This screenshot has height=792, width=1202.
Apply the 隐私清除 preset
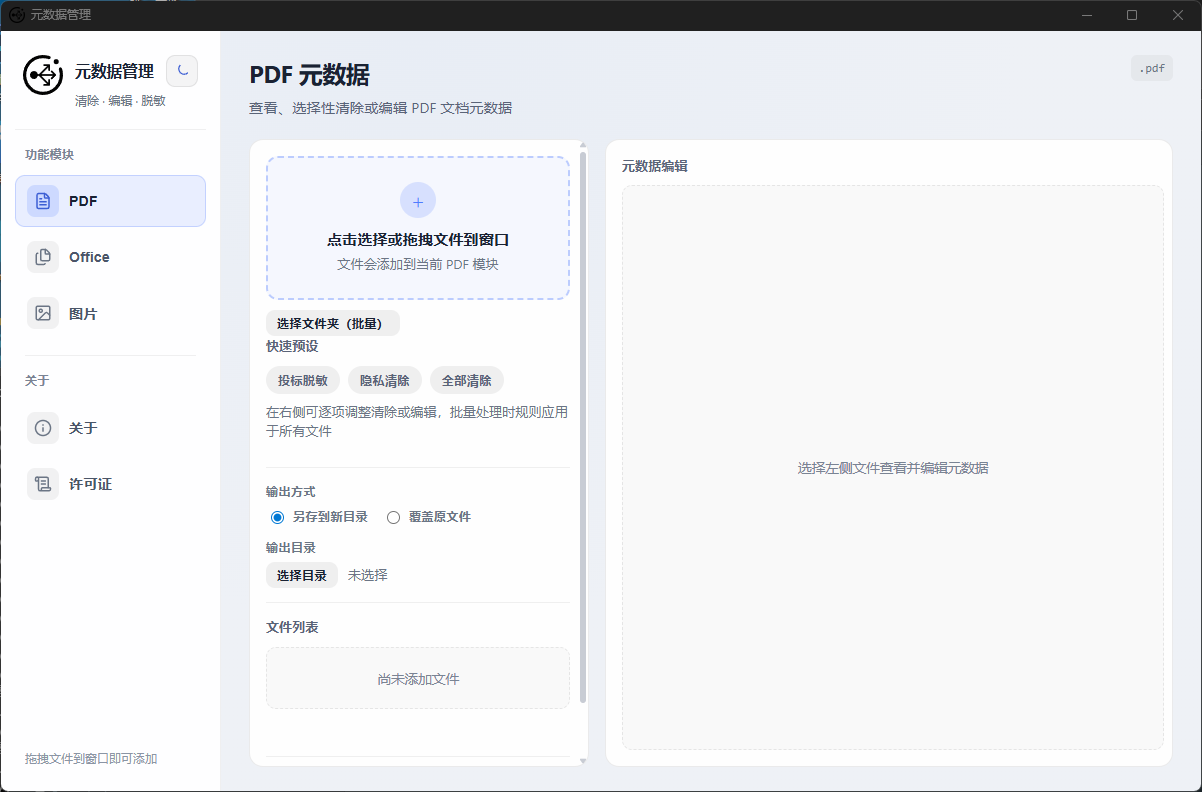tap(385, 381)
